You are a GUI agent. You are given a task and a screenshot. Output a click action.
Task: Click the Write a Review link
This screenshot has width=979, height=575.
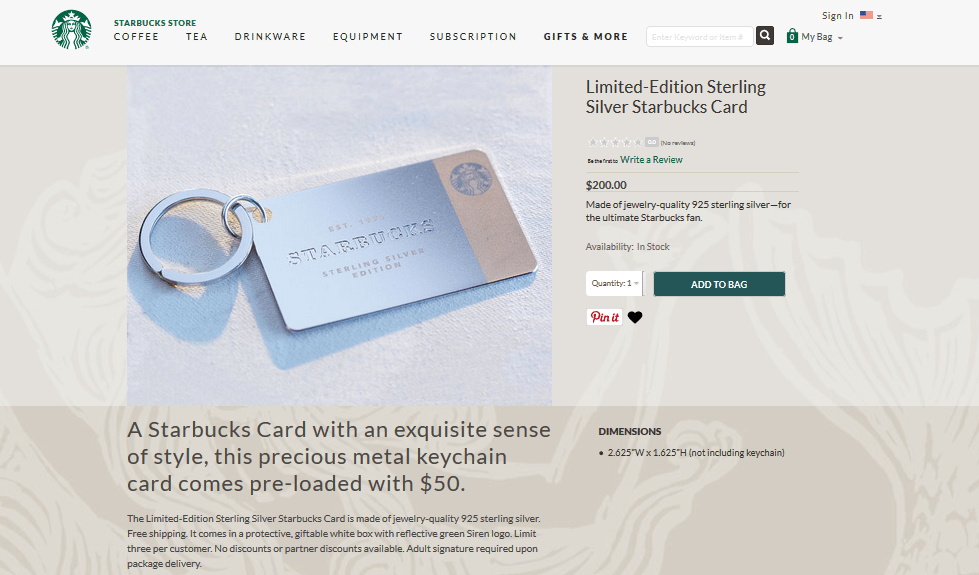point(651,160)
